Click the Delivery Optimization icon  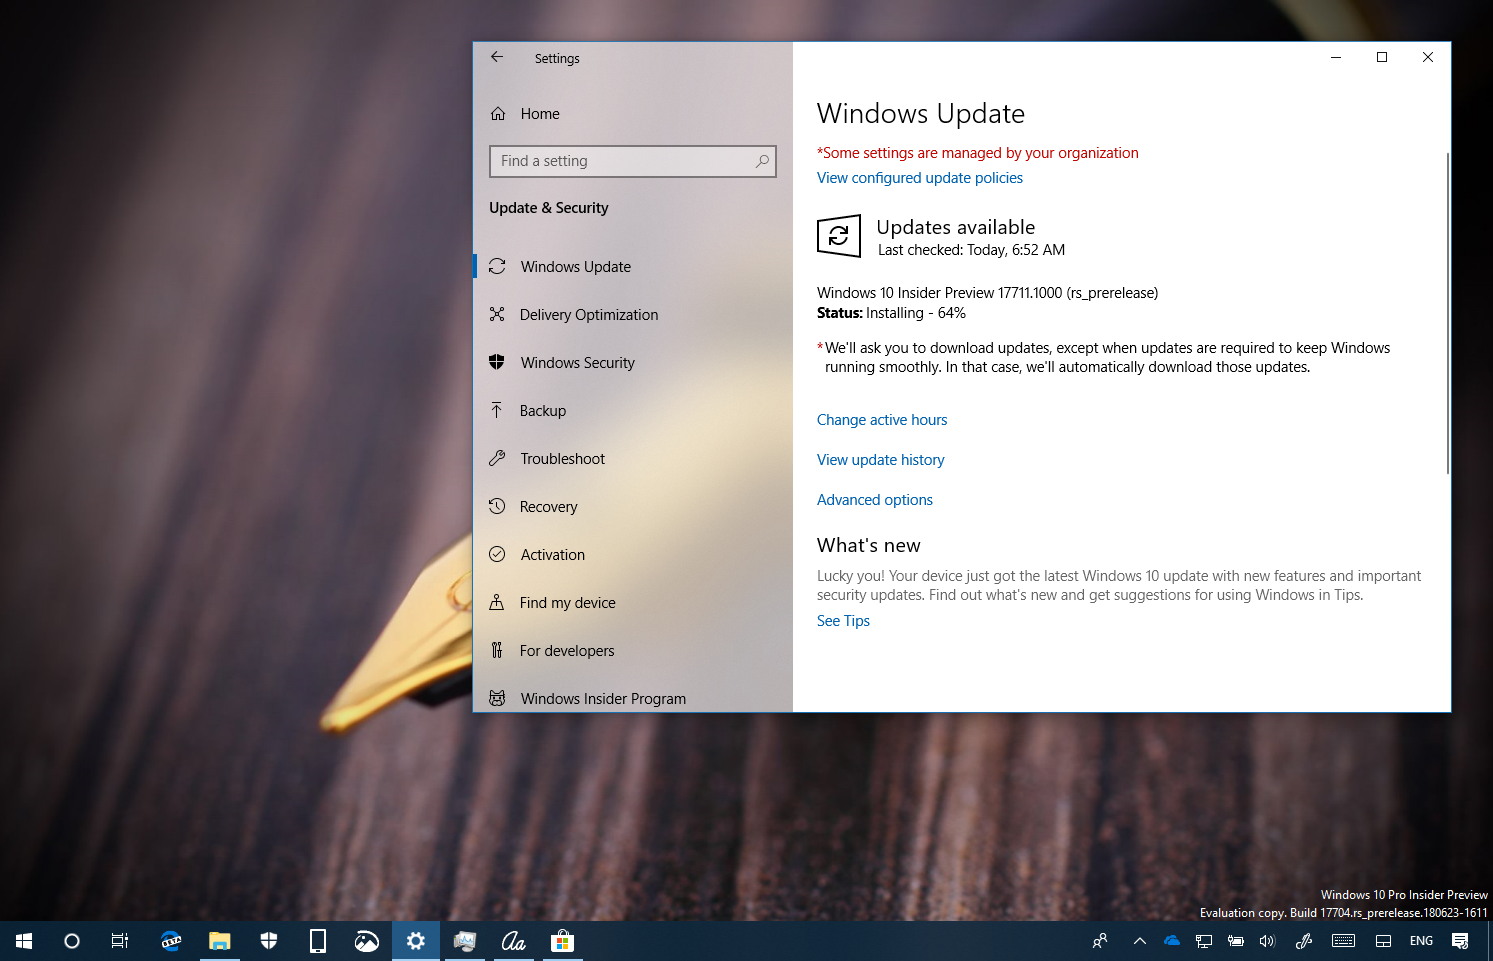(x=499, y=314)
